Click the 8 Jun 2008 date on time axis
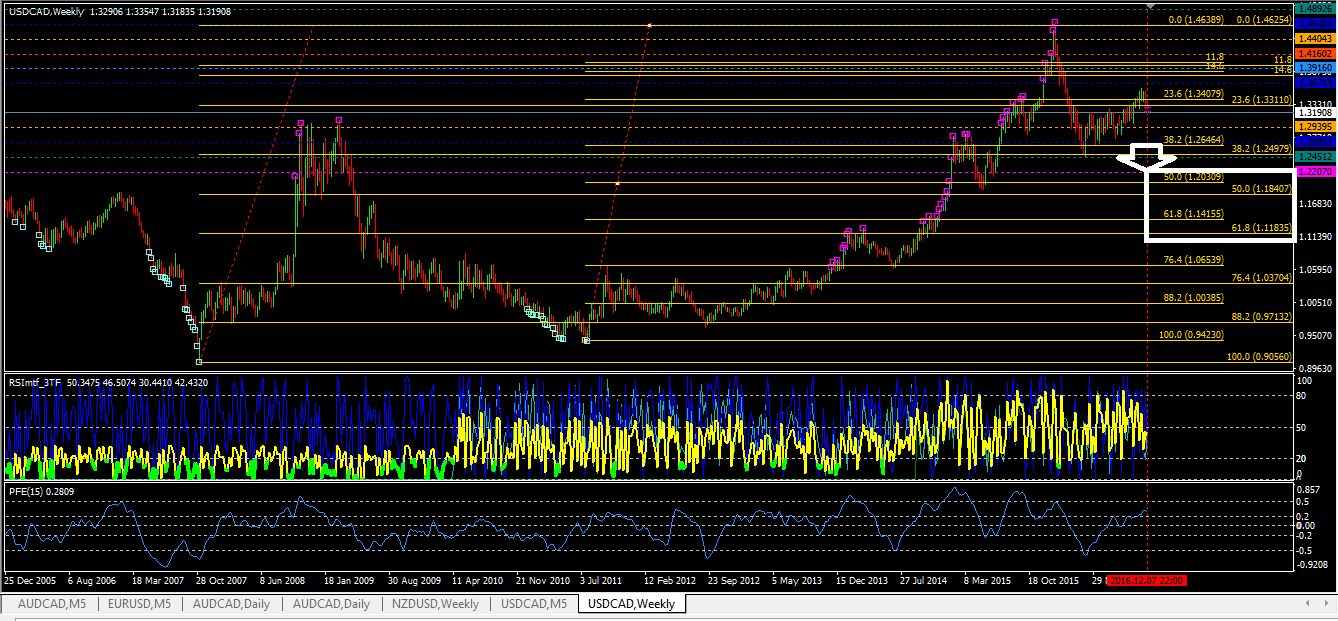This screenshot has height=621, width=1338. [283, 580]
